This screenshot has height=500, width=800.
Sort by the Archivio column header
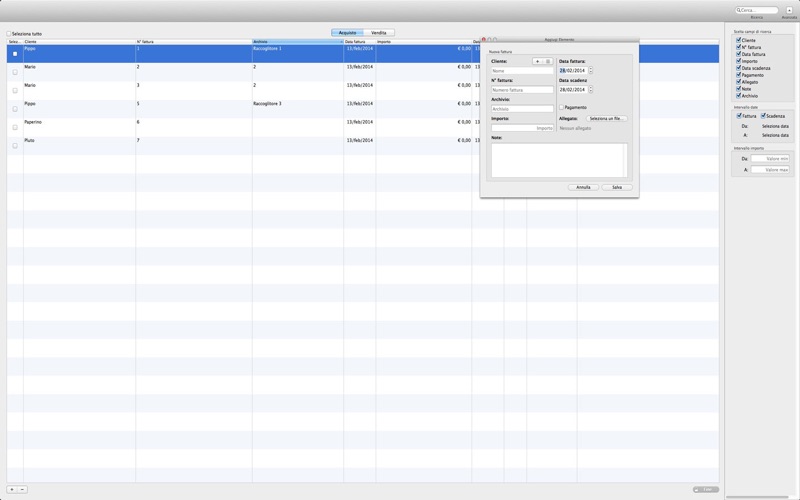[x=297, y=41]
